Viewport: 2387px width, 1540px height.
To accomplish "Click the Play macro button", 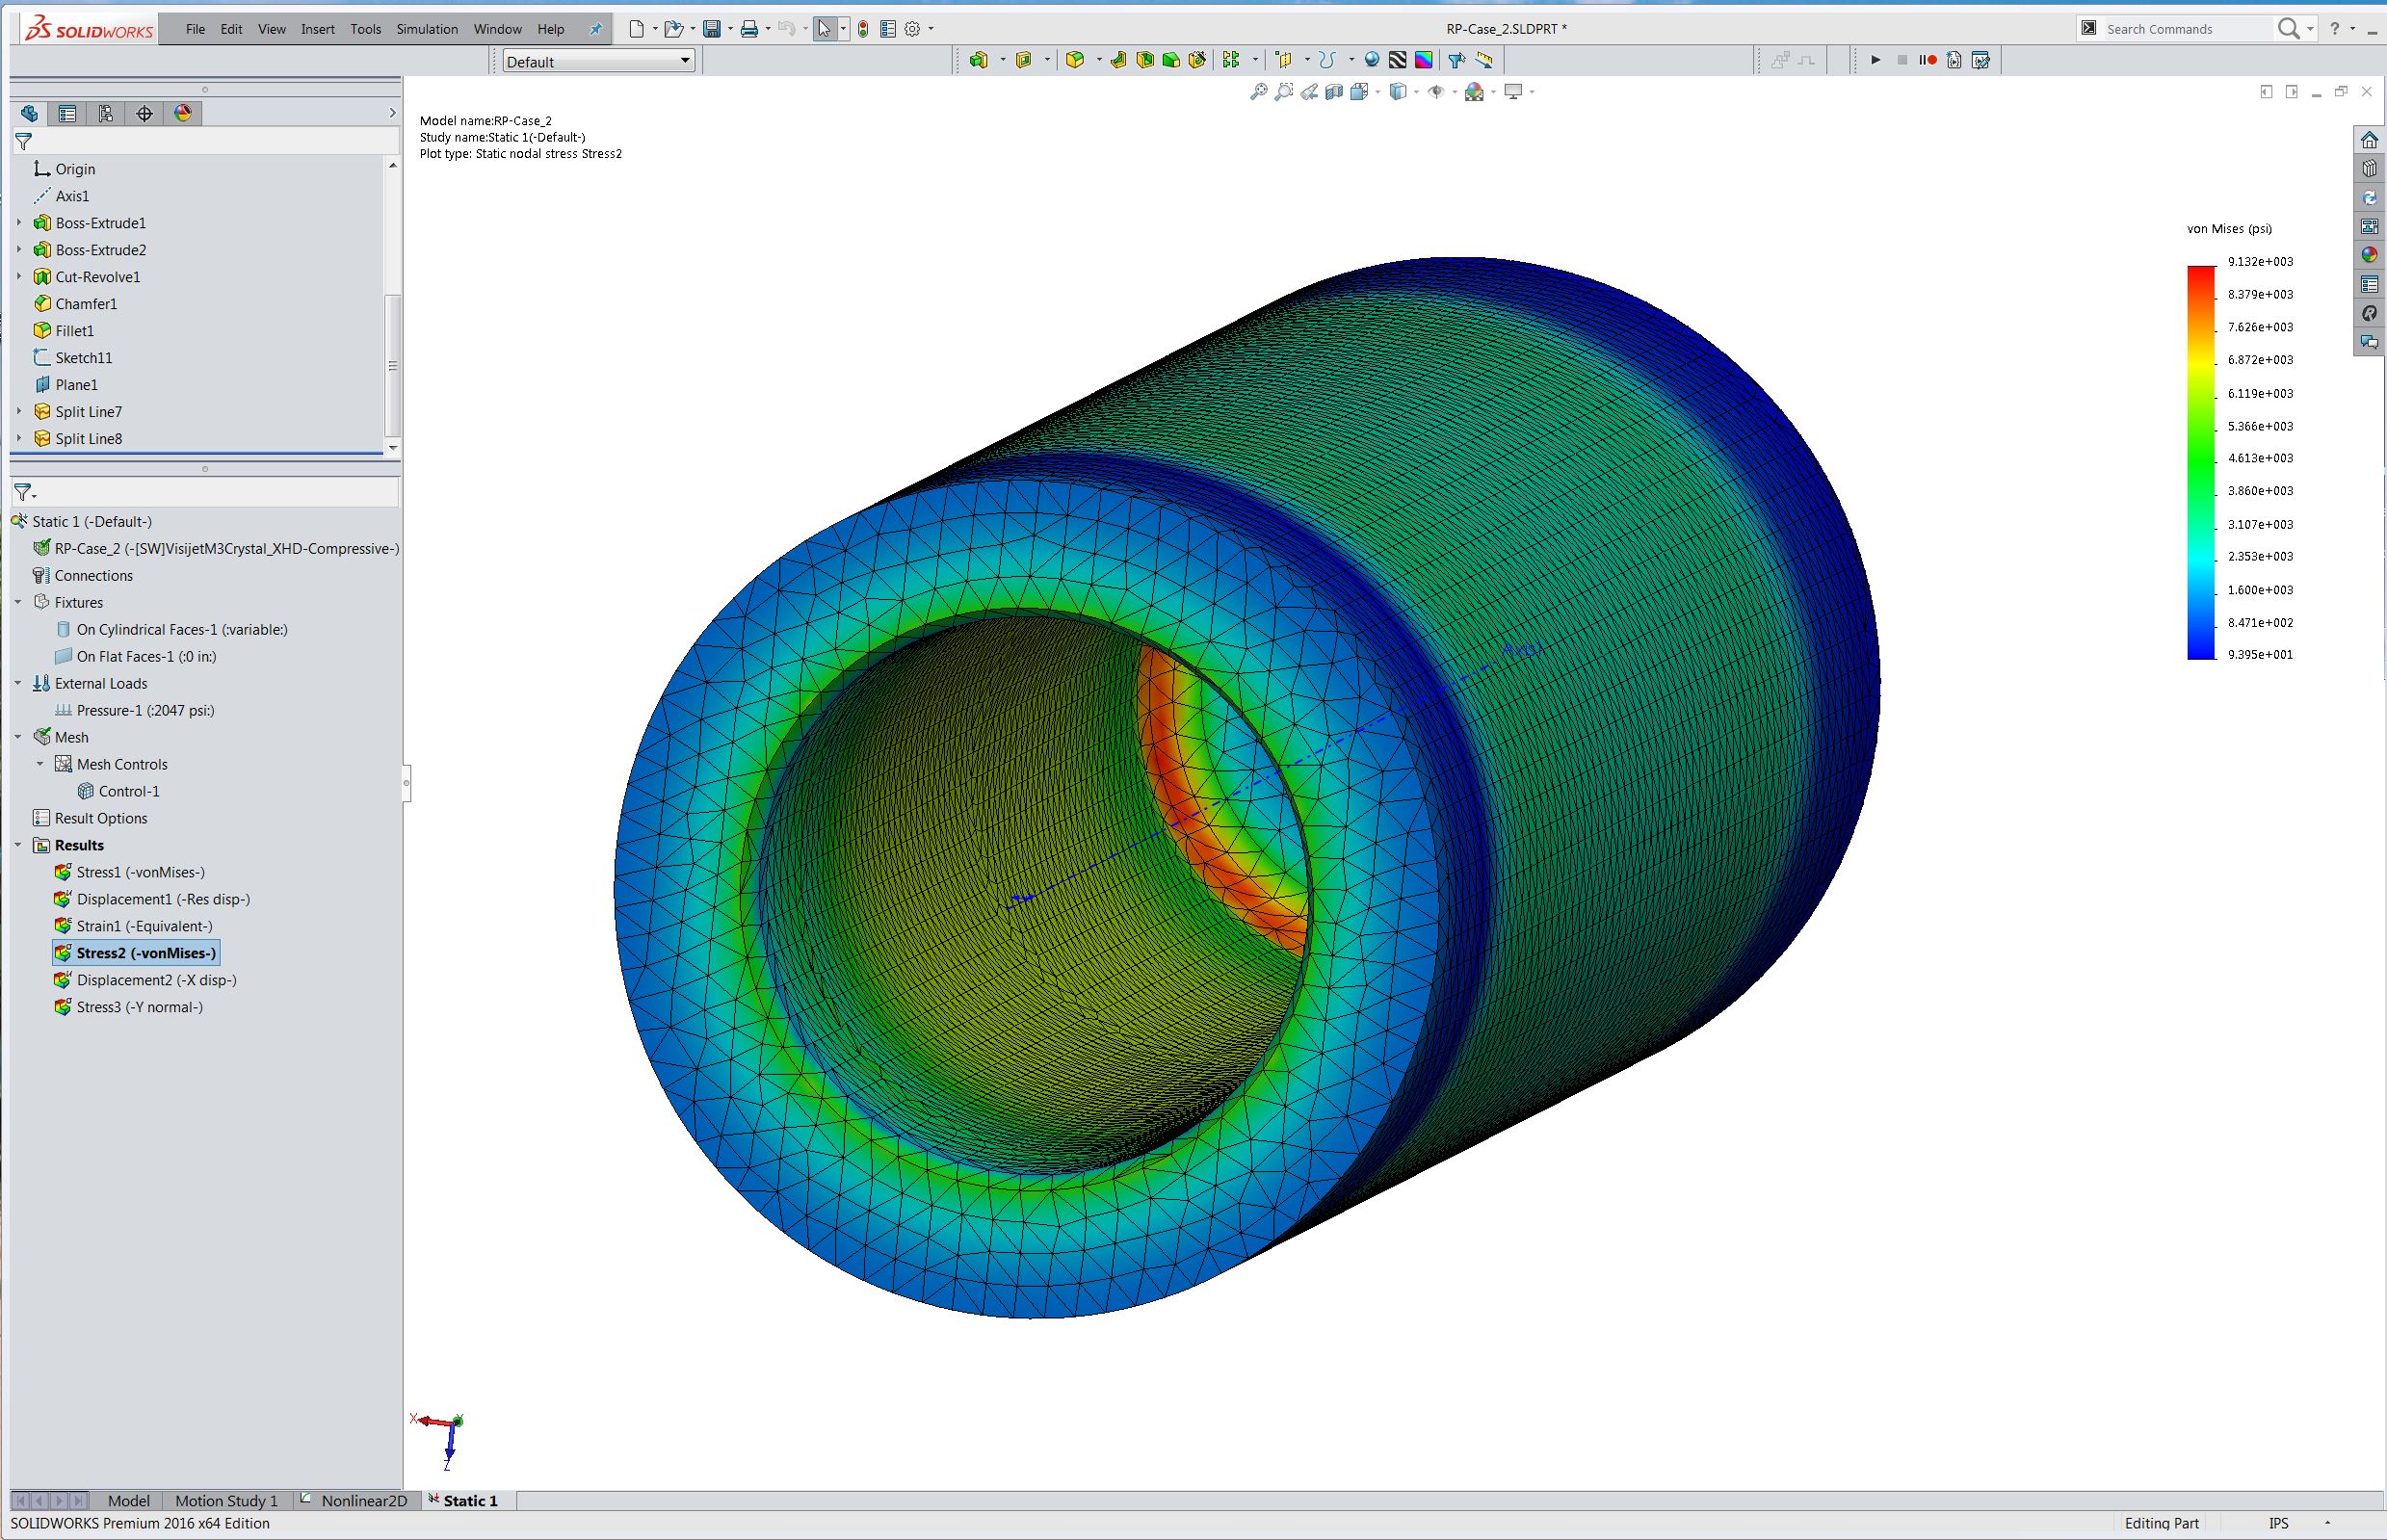I will (x=1876, y=60).
